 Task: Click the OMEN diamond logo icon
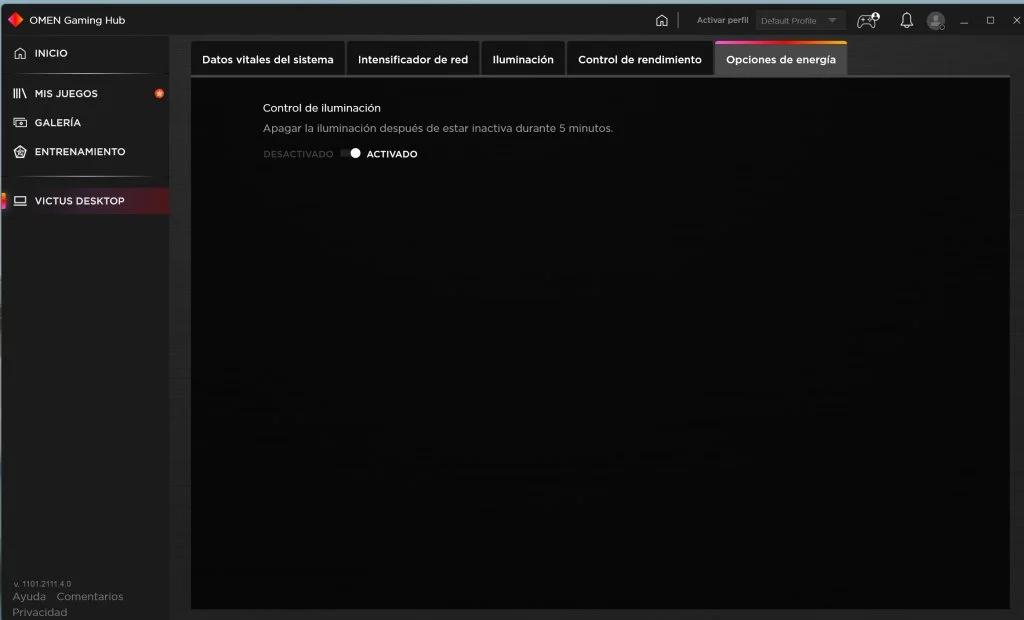click(x=16, y=20)
